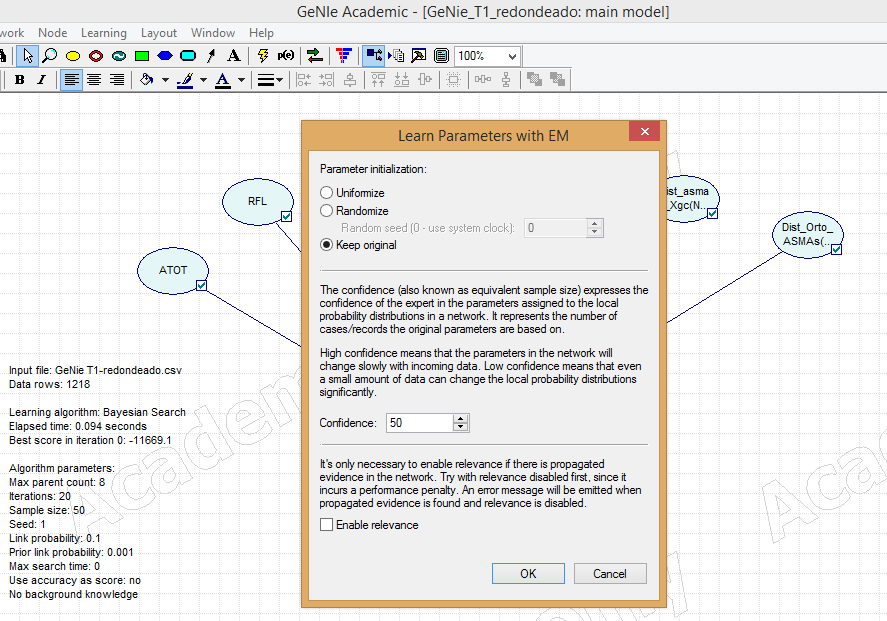This screenshot has width=887, height=621.
Task: Expand the font color dropdown arrow
Action: point(242,80)
